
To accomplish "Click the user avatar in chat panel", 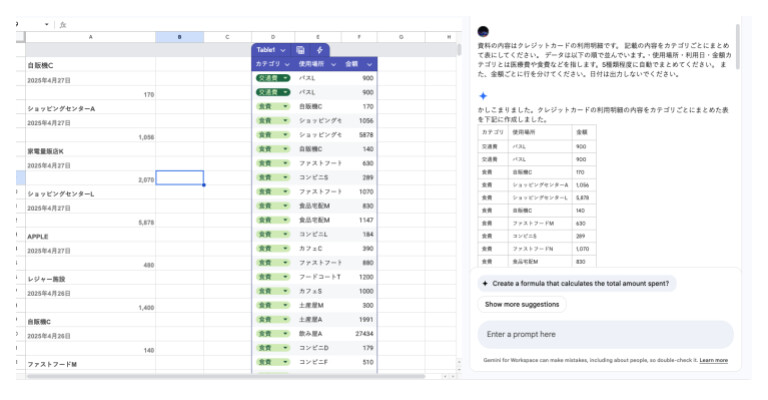I will click(x=483, y=32).
